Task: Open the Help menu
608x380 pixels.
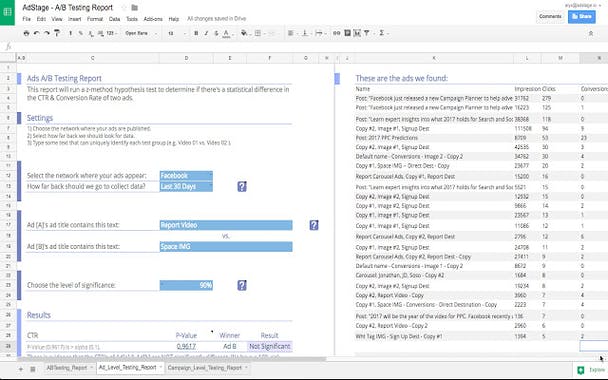Action: 174,19
